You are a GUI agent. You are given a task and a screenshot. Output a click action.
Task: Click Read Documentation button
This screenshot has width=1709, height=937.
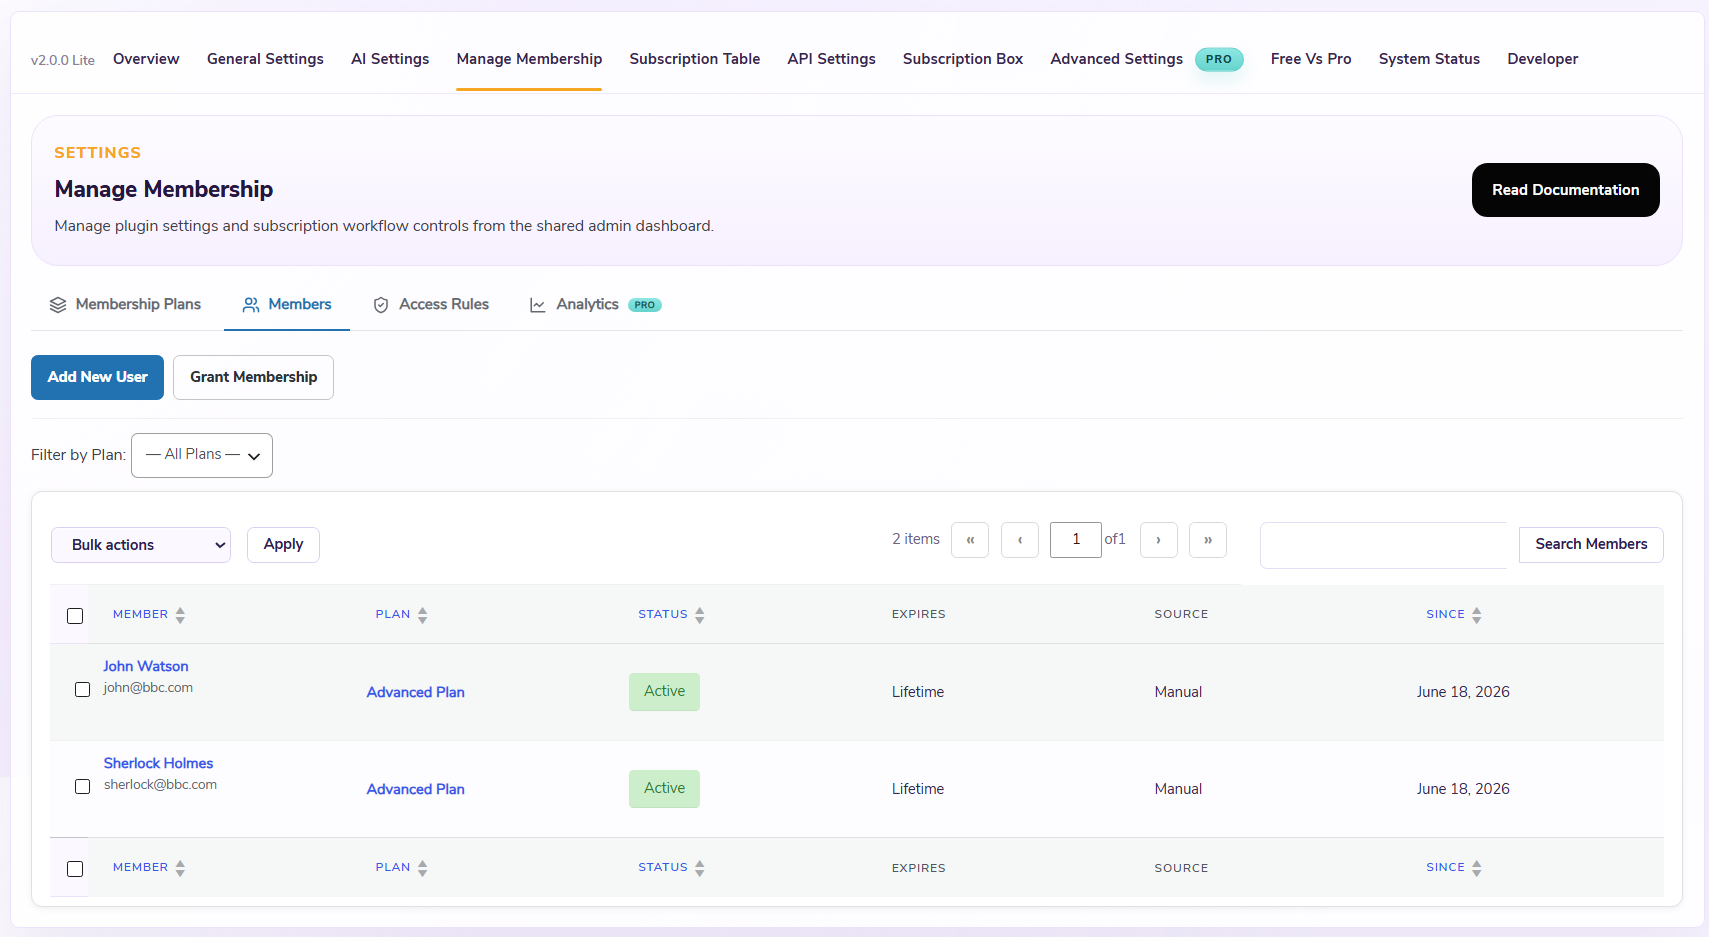point(1566,190)
